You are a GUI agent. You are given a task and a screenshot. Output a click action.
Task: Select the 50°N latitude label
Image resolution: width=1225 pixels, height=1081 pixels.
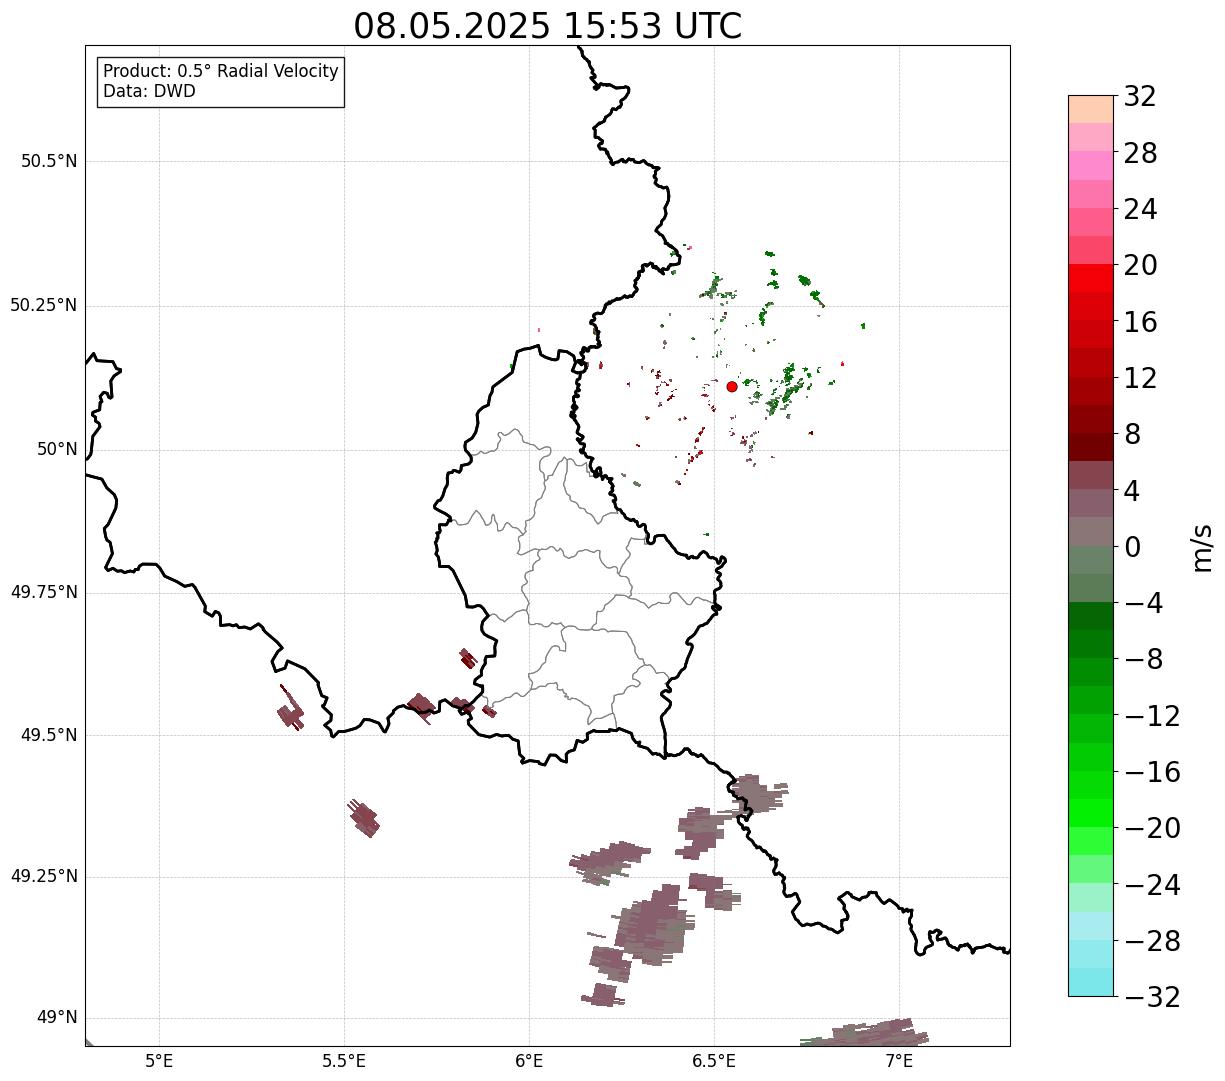[x=57, y=449]
